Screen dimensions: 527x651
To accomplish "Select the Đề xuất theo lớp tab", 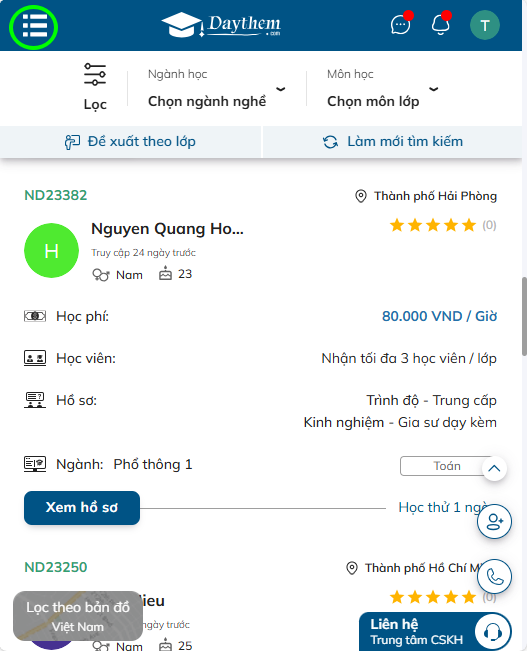I will [x=130, y=142].
